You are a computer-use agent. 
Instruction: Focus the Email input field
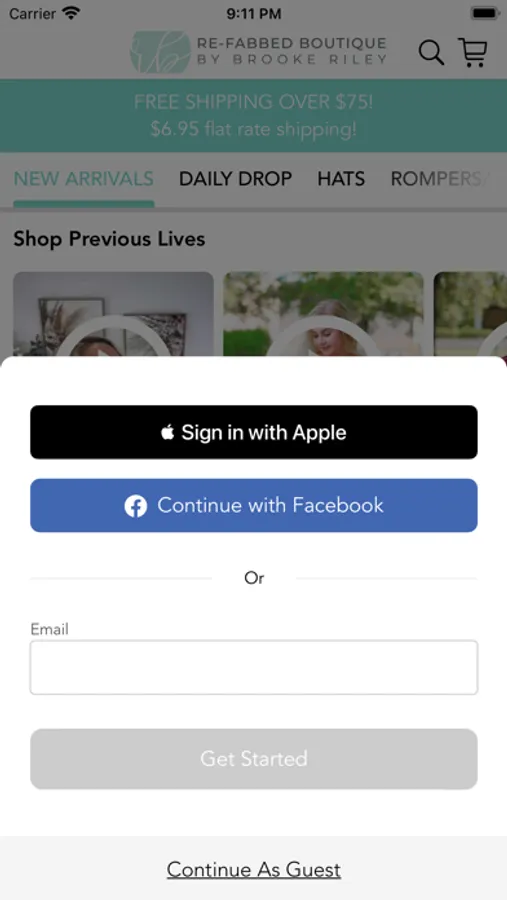coord(254,668)
